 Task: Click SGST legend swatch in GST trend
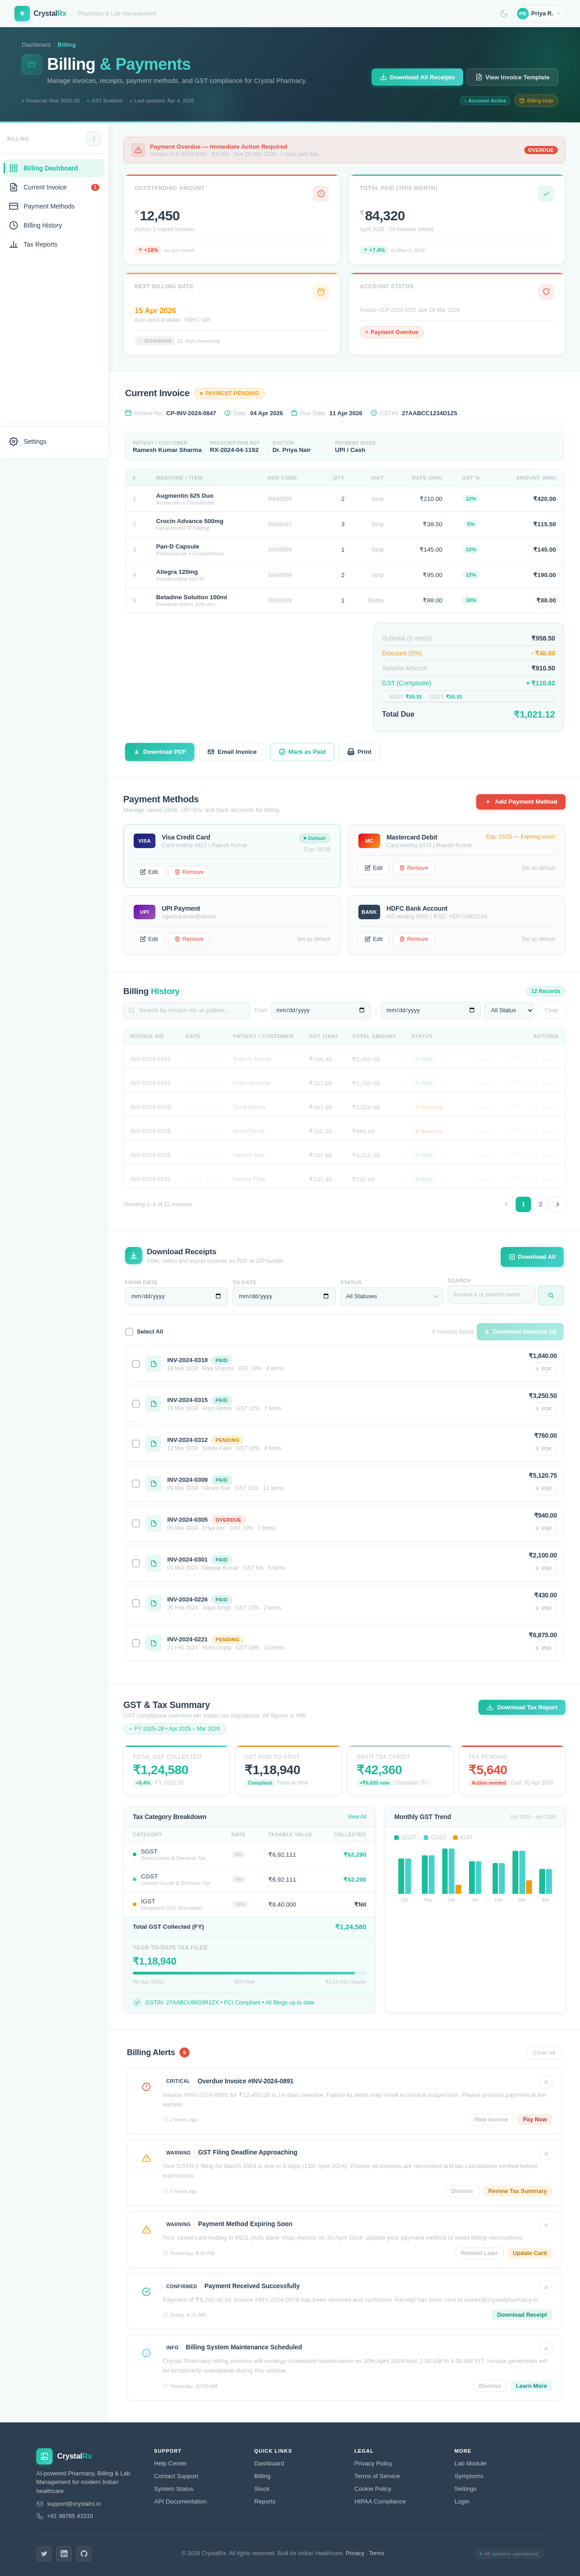397,1838
